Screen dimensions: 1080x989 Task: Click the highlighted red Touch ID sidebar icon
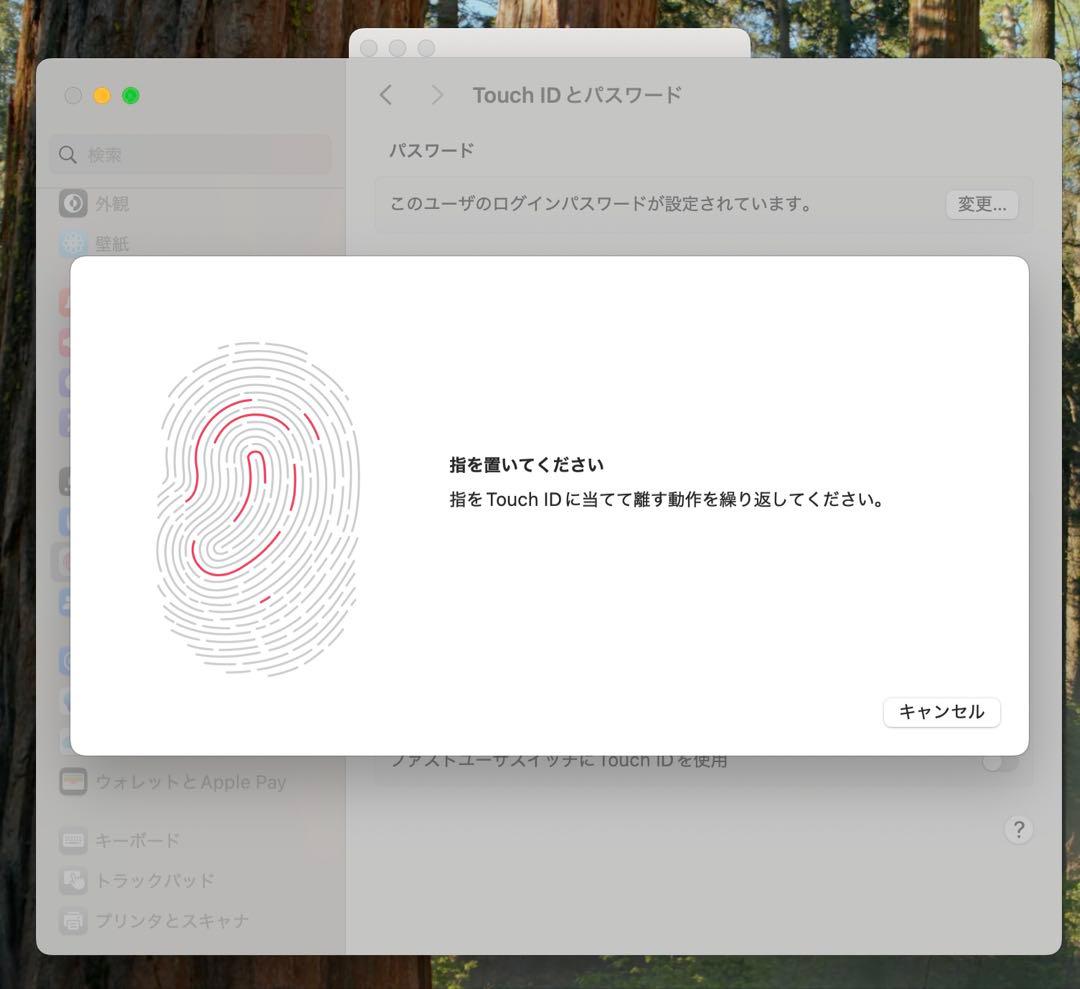tap(71, 561)
